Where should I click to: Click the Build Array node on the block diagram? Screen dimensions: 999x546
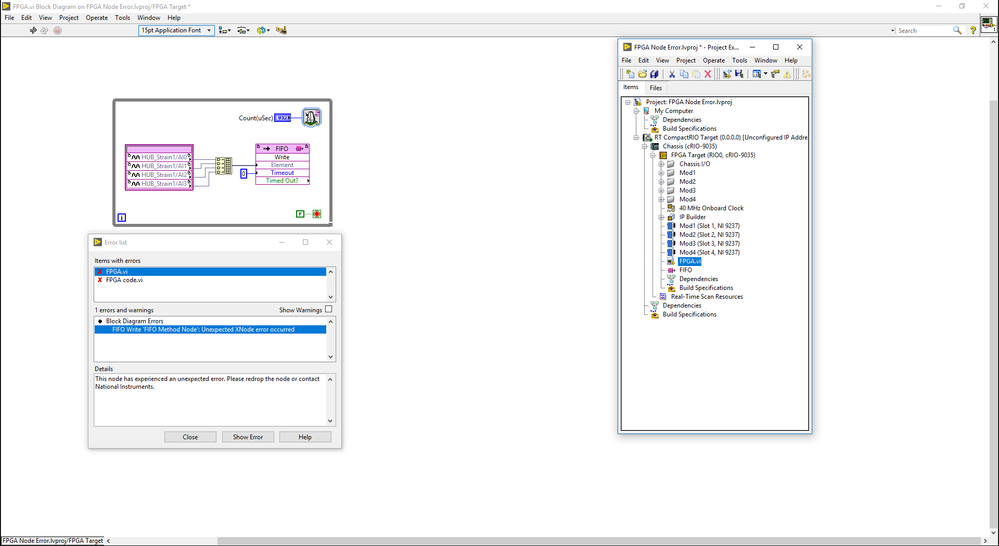223,166
